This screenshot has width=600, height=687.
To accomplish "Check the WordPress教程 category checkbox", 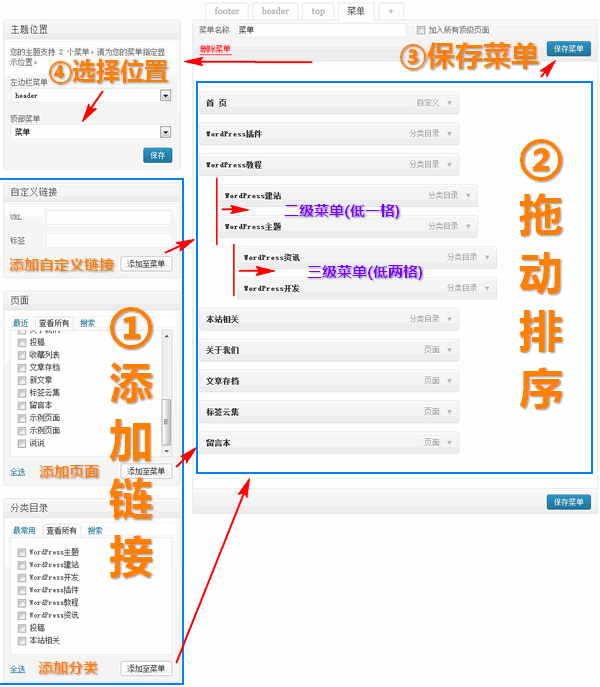I will (x=21, y=603).
